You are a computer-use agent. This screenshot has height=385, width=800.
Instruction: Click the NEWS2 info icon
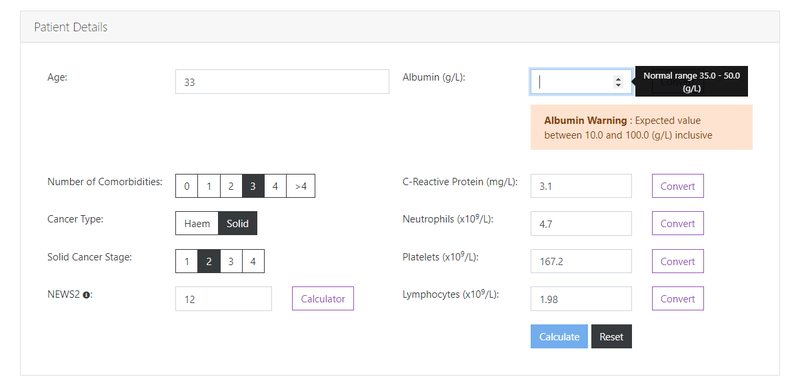[86, 295]
